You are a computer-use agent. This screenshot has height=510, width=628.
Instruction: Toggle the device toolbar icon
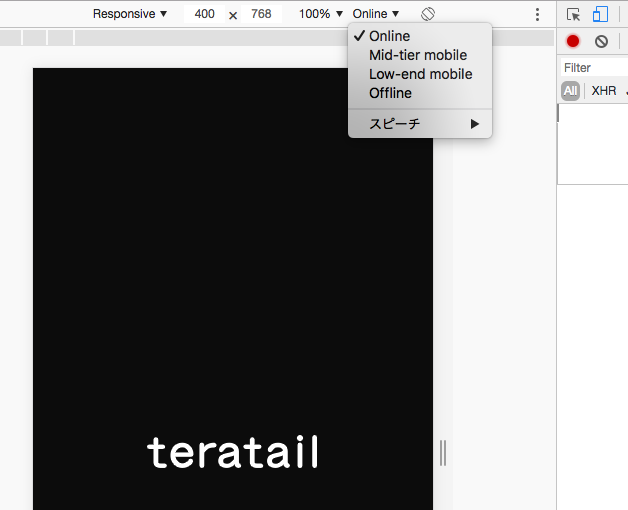600,14
